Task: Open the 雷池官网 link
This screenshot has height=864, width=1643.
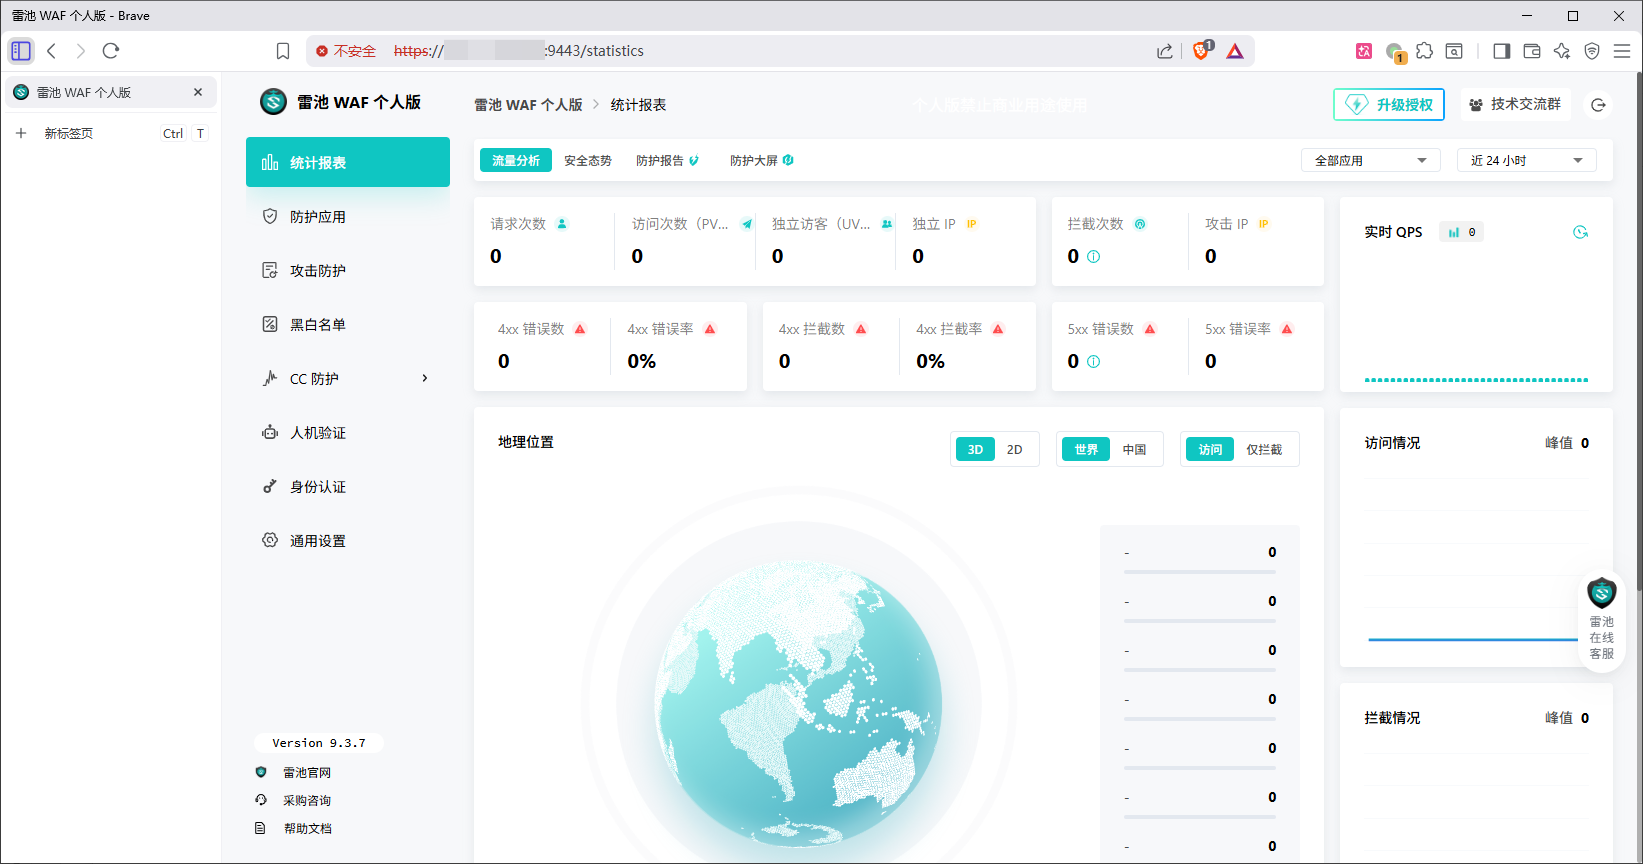Action: pos(306,772)
